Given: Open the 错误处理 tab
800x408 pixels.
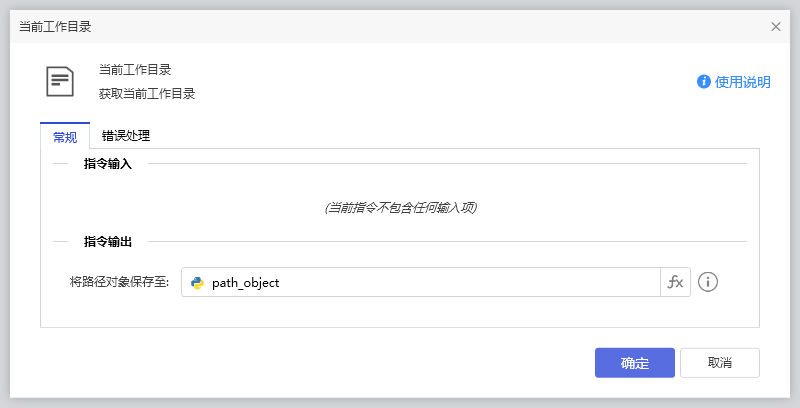Looking at the screenshot, I should click(x=126, y=137).
